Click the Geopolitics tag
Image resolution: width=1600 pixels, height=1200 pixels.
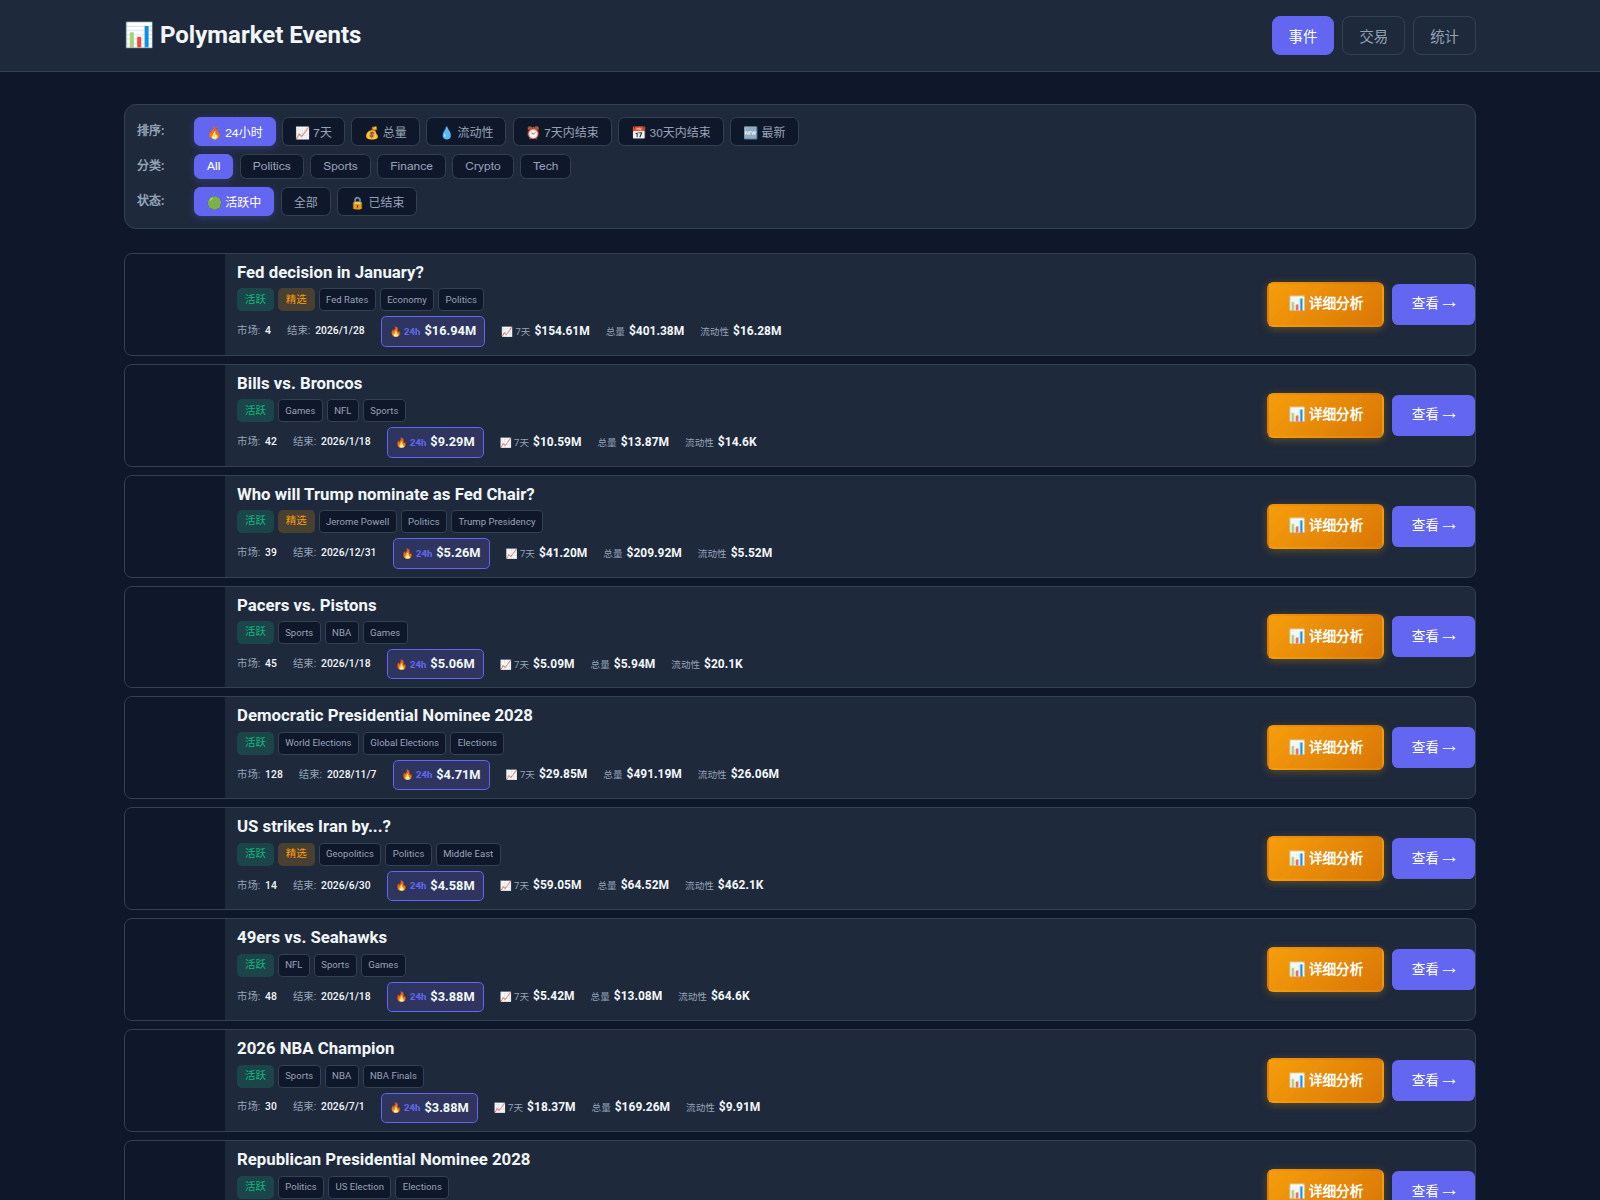(x=350, y=854)
